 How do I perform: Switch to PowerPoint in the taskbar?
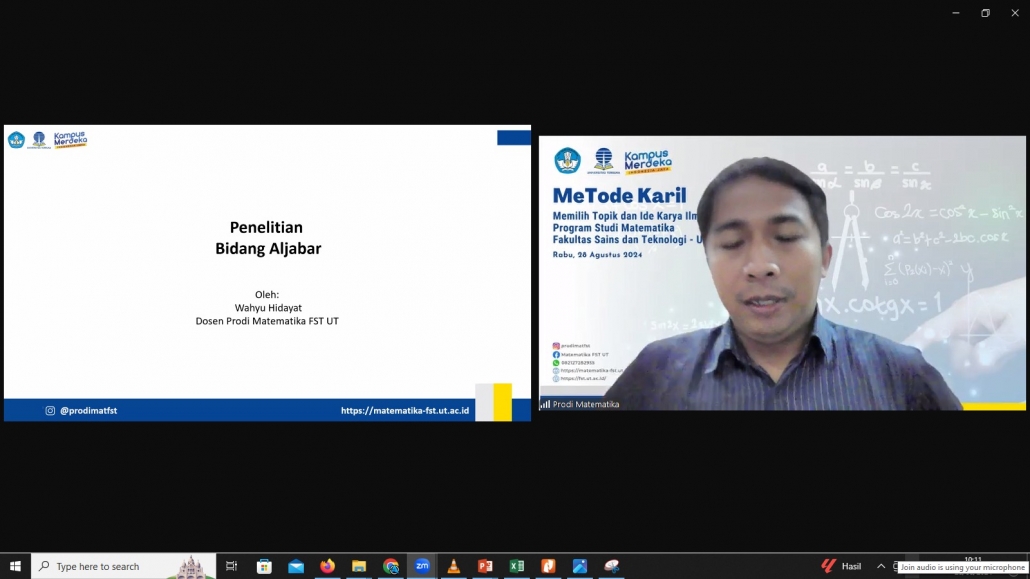click(x=485, y=566)
